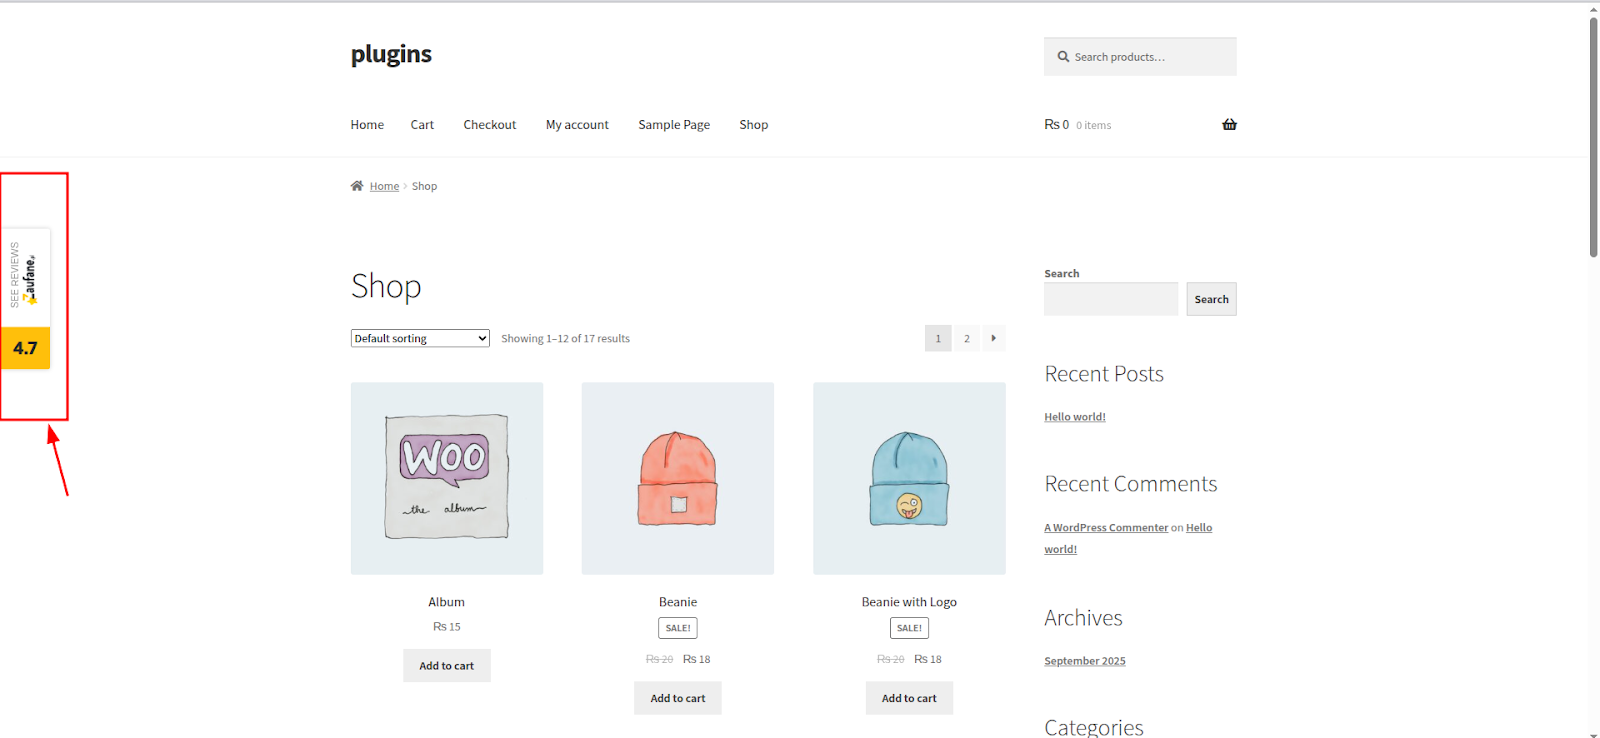Image resolution: width=1600 pixels, height=738 pixels.
Task: Click the orange Beanie product image
Action: pos(678,478)
